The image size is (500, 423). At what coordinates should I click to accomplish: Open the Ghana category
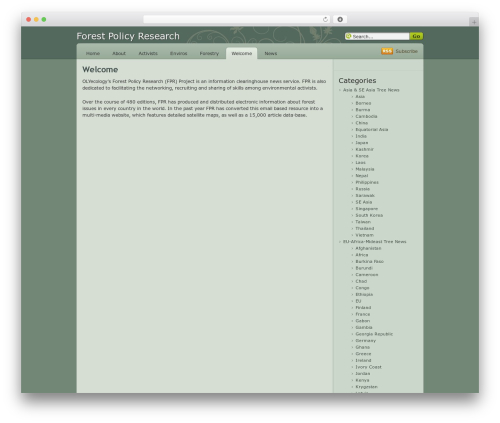(362, 347)
